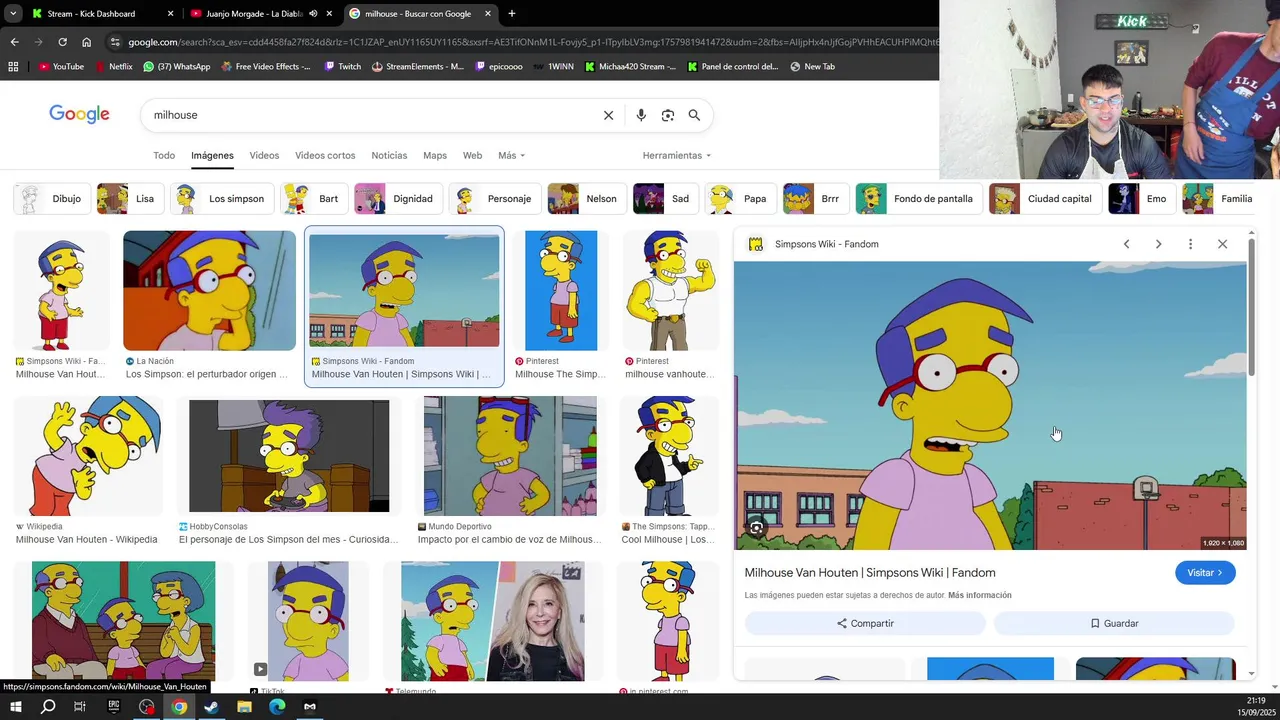
Task: Open HobbyConsolas Milhouse gaming thumbnail
Action: (x=289, y=456)
